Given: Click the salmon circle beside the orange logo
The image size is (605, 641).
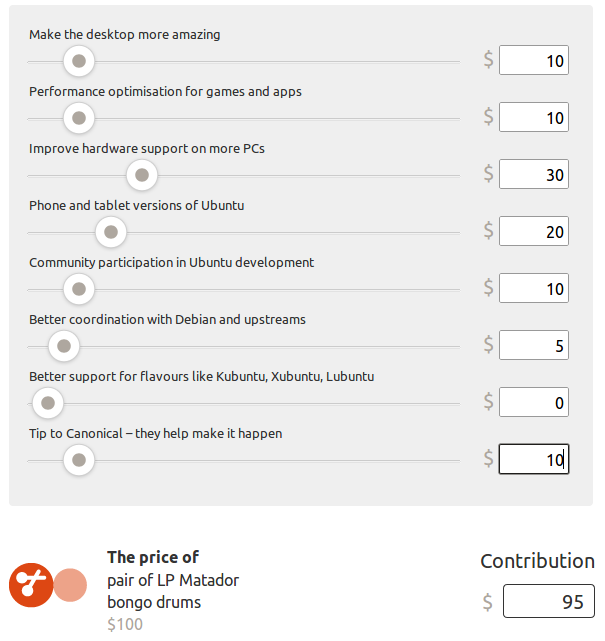Looking at the screenshot, I should 70,585.
